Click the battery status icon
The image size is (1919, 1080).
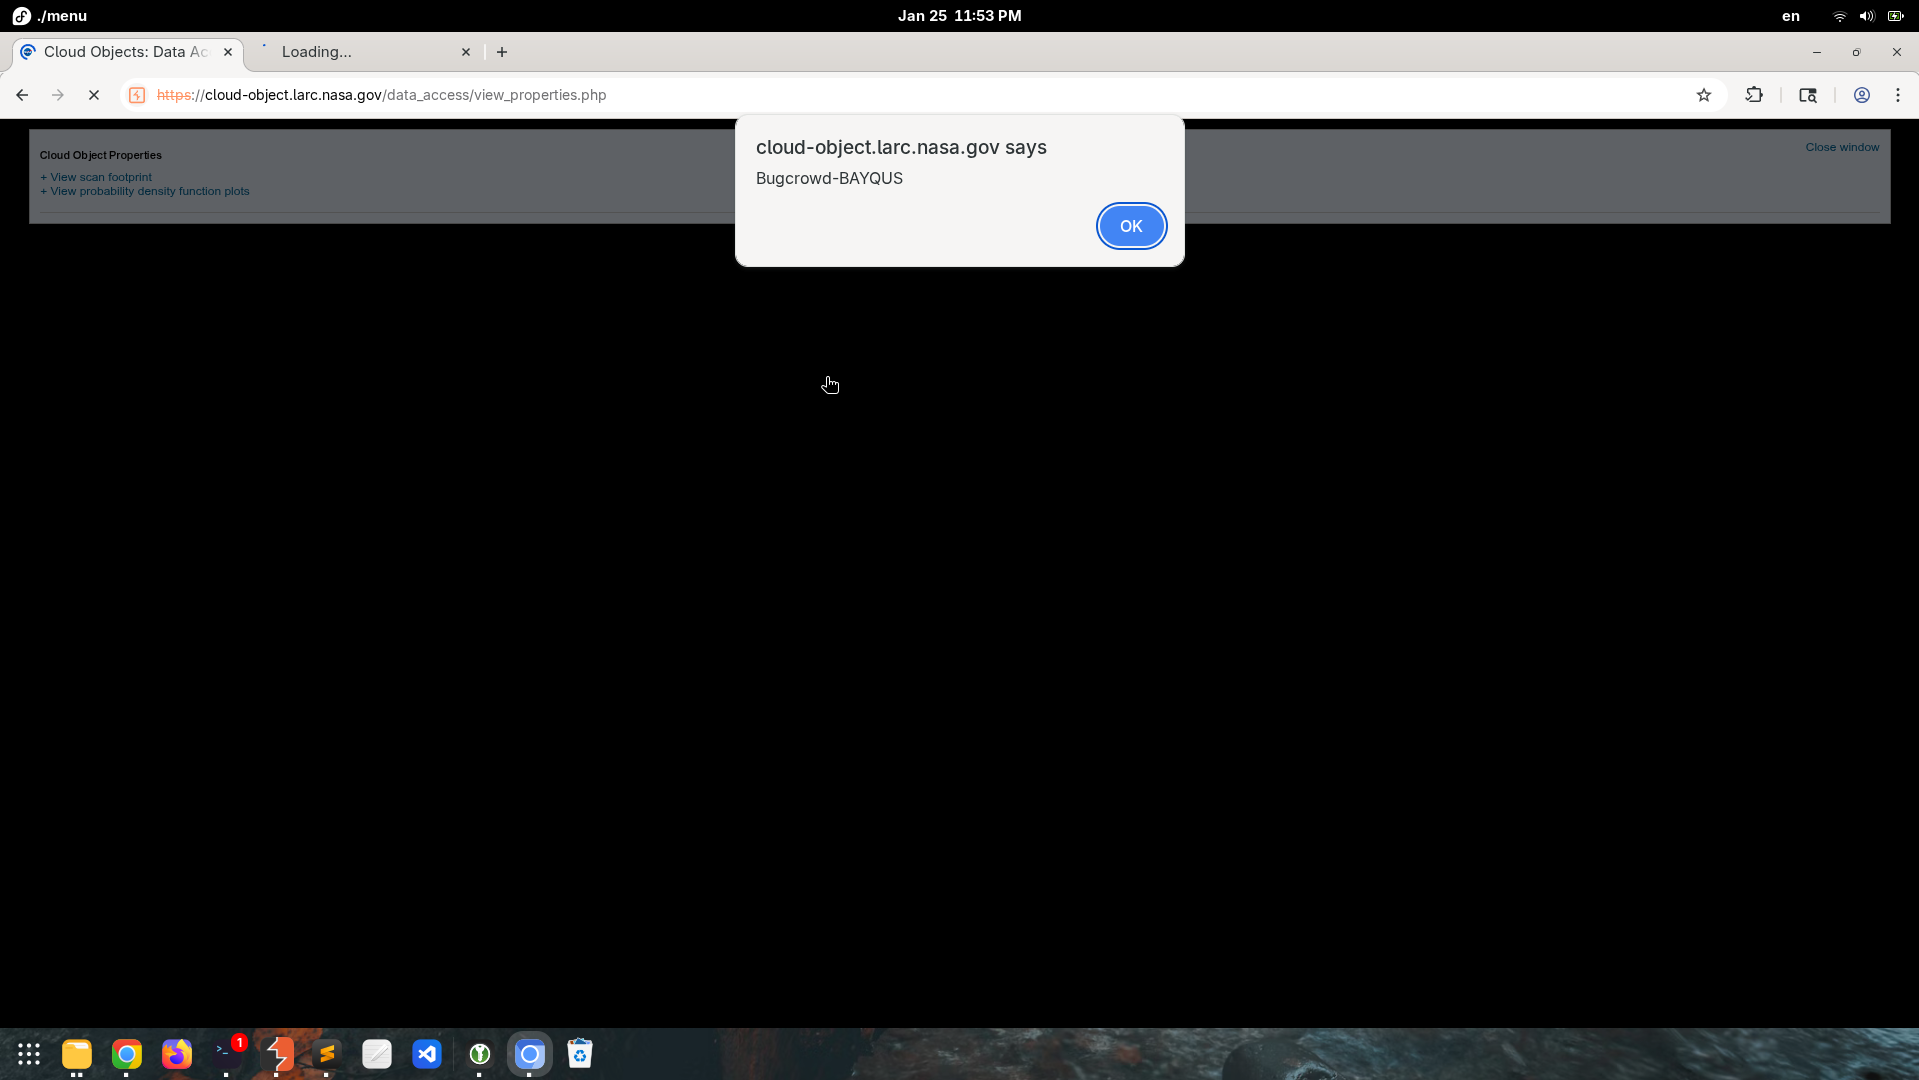pyautogui.click(x=1895, y=16)
